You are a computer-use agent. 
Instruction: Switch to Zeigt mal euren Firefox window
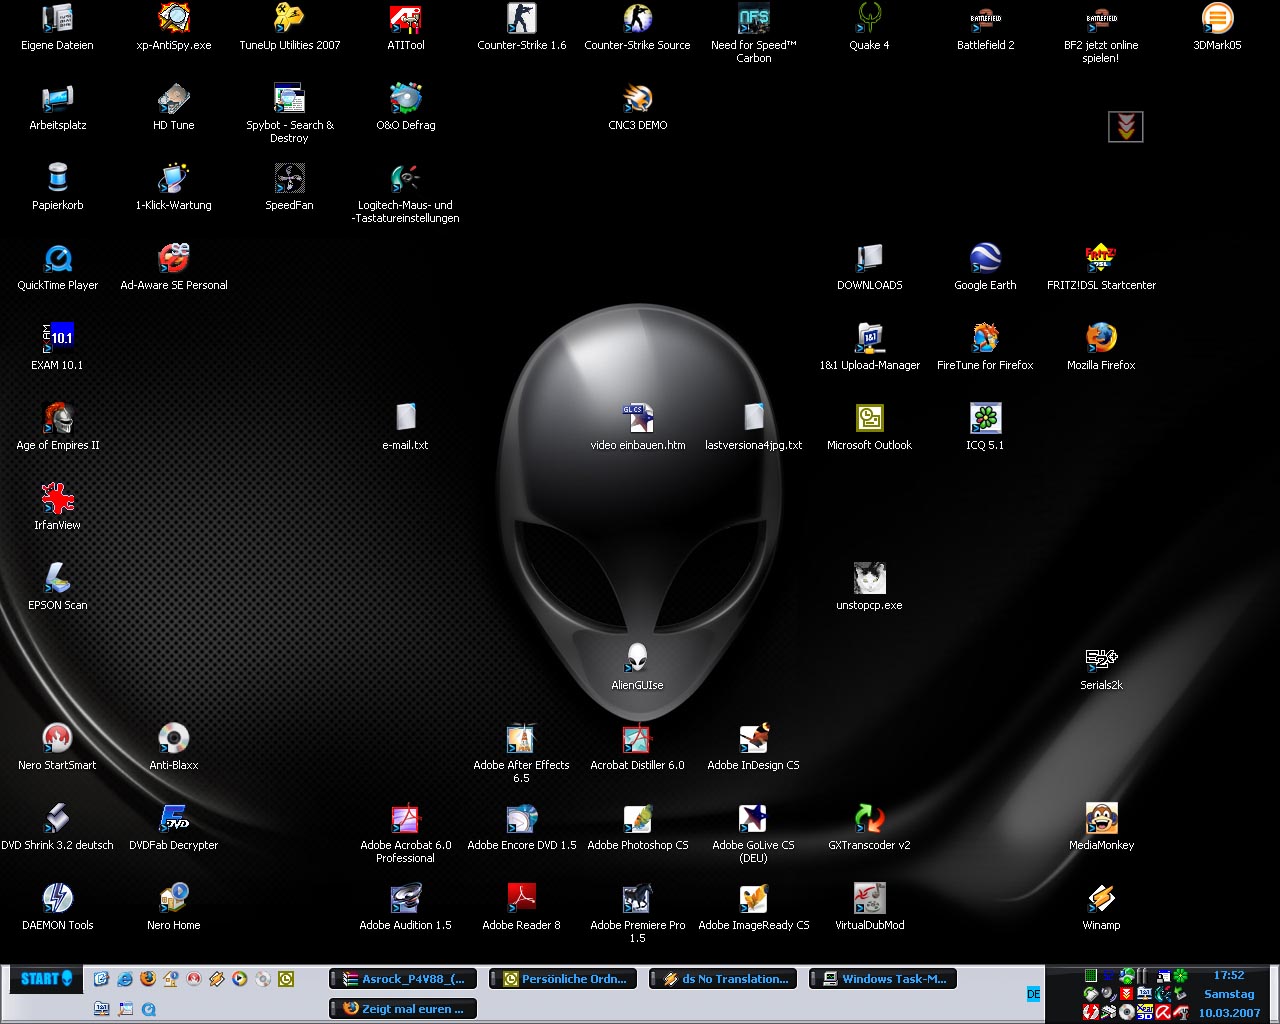403,1009
